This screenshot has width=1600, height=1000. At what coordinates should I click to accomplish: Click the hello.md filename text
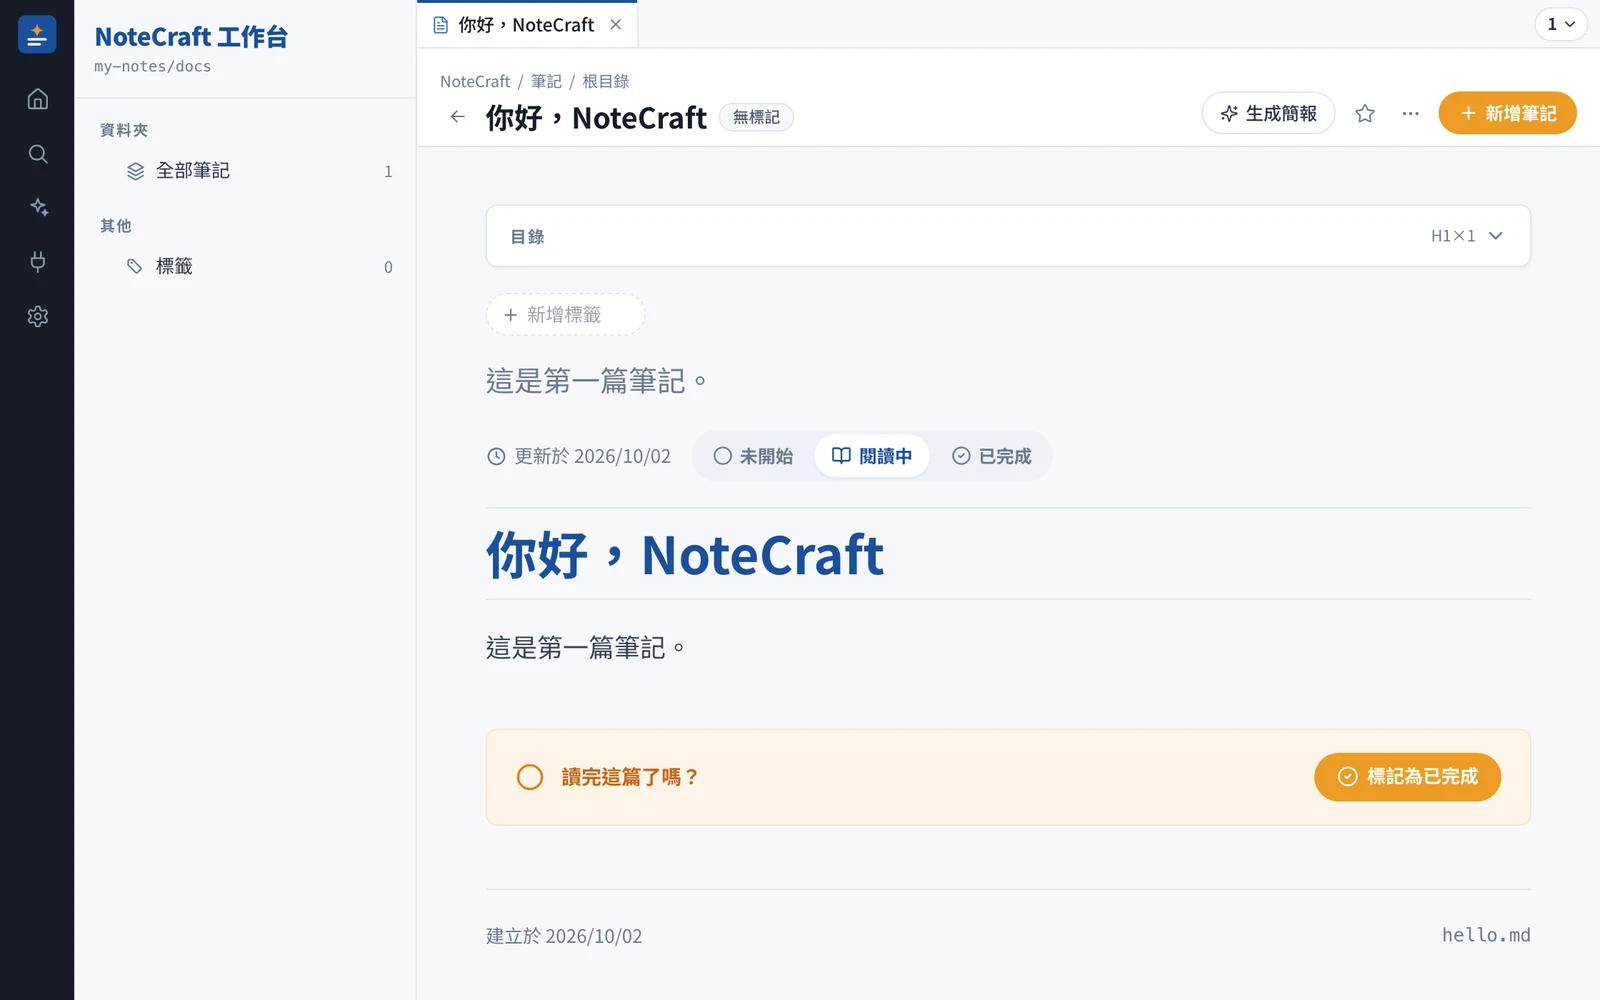[x=1486, y=935]
